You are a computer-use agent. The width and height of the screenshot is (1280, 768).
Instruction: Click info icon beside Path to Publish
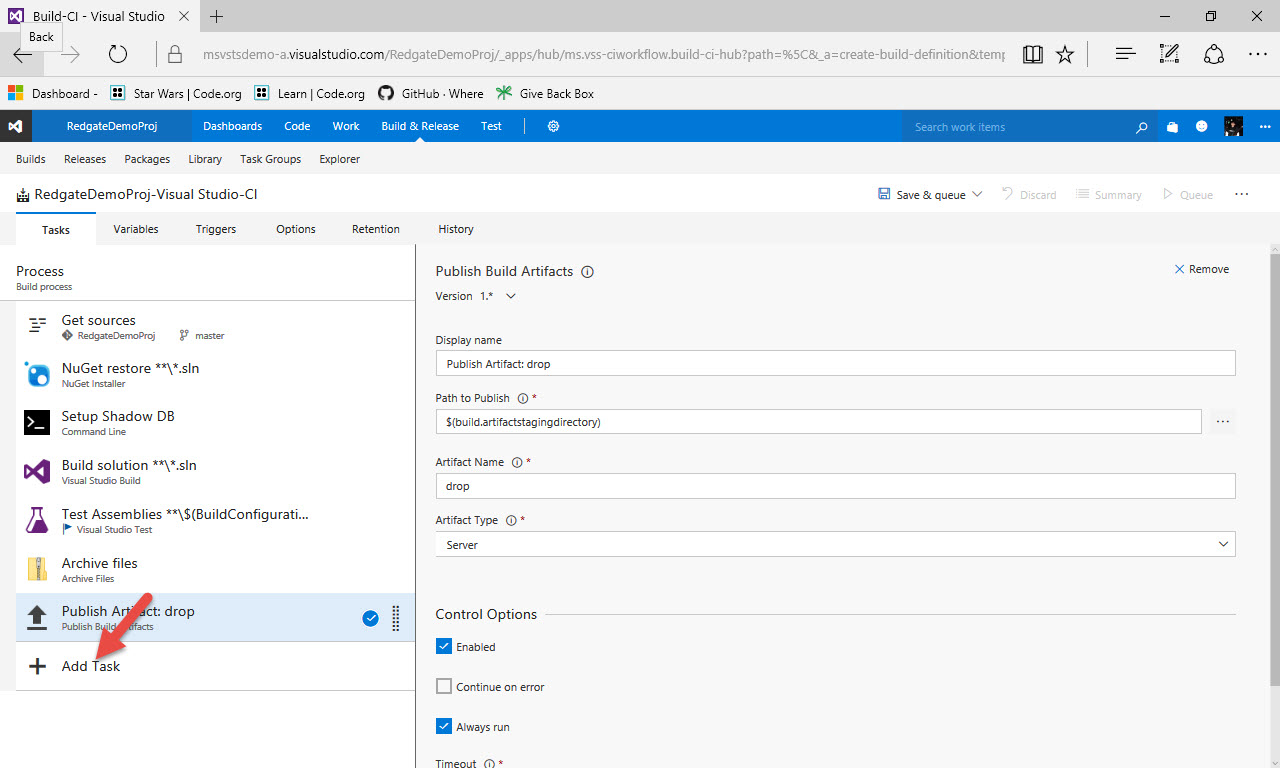pyautogui.click(x=523, y=398)
